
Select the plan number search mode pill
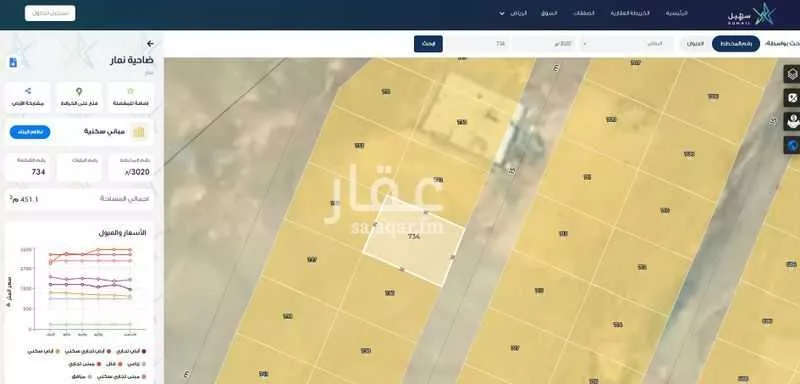pyautogui.click(x=736, y=44)
